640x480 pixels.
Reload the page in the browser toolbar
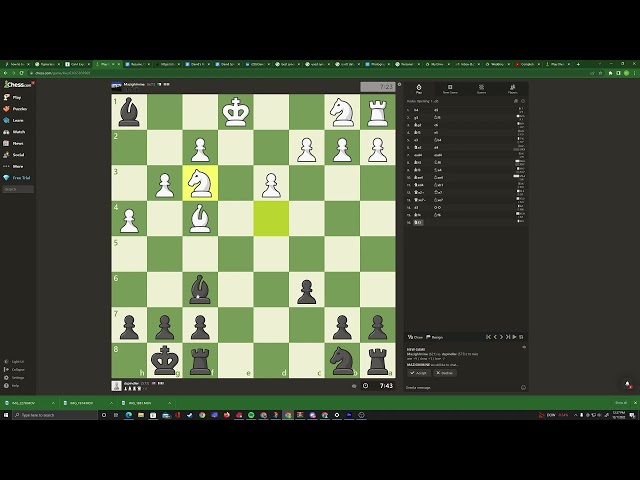(x=21, y=73)
